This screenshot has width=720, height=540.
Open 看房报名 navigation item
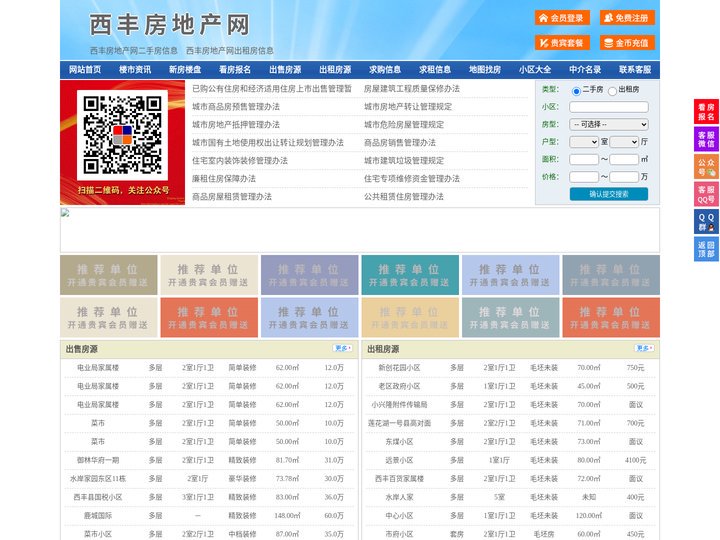point(235,70)
